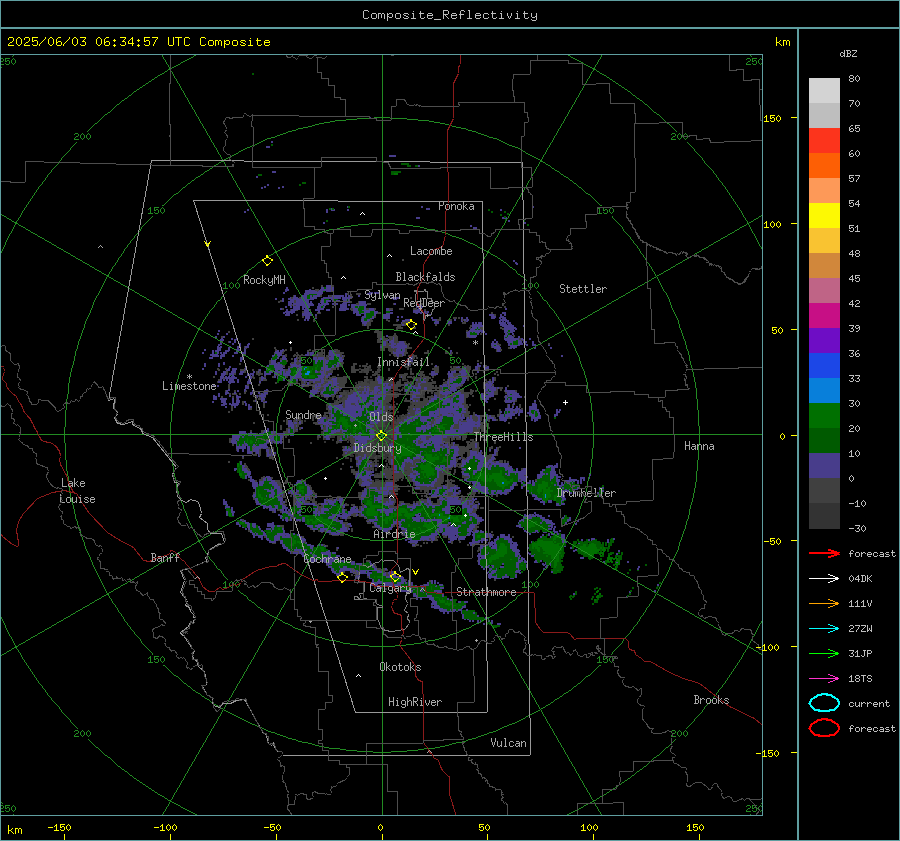Click the green 31JP arrow icon
The image size is (900, 841).
tap(824, 653)
